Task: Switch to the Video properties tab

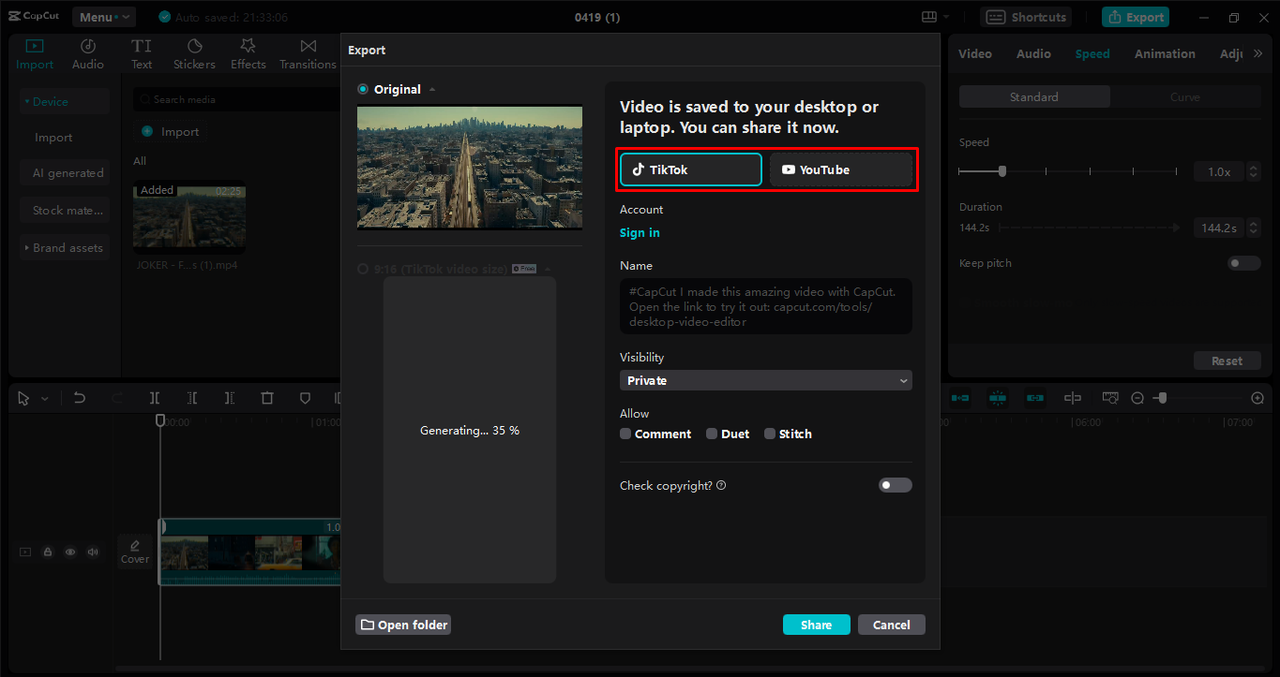Action: [975, 54]
